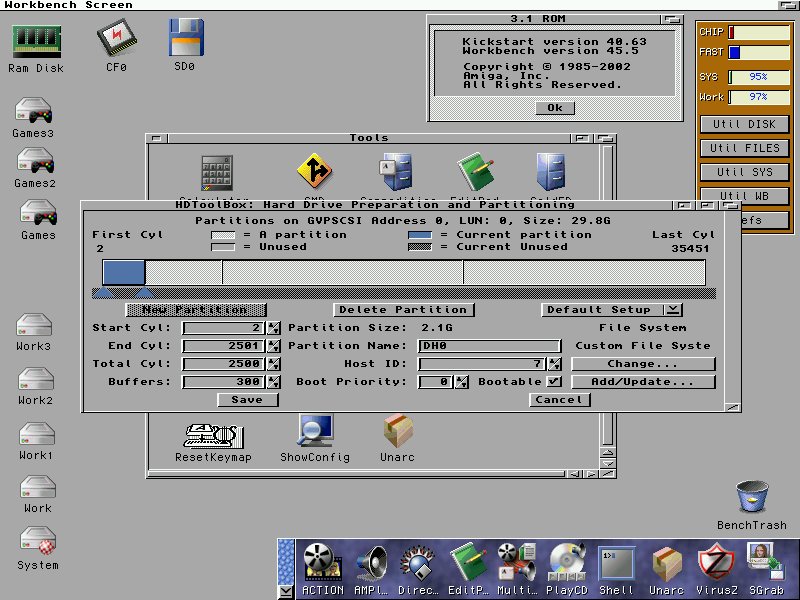Click the left blue partition-start triangle marker
Viewport: 800px width, 600px height.
[104, 293]
